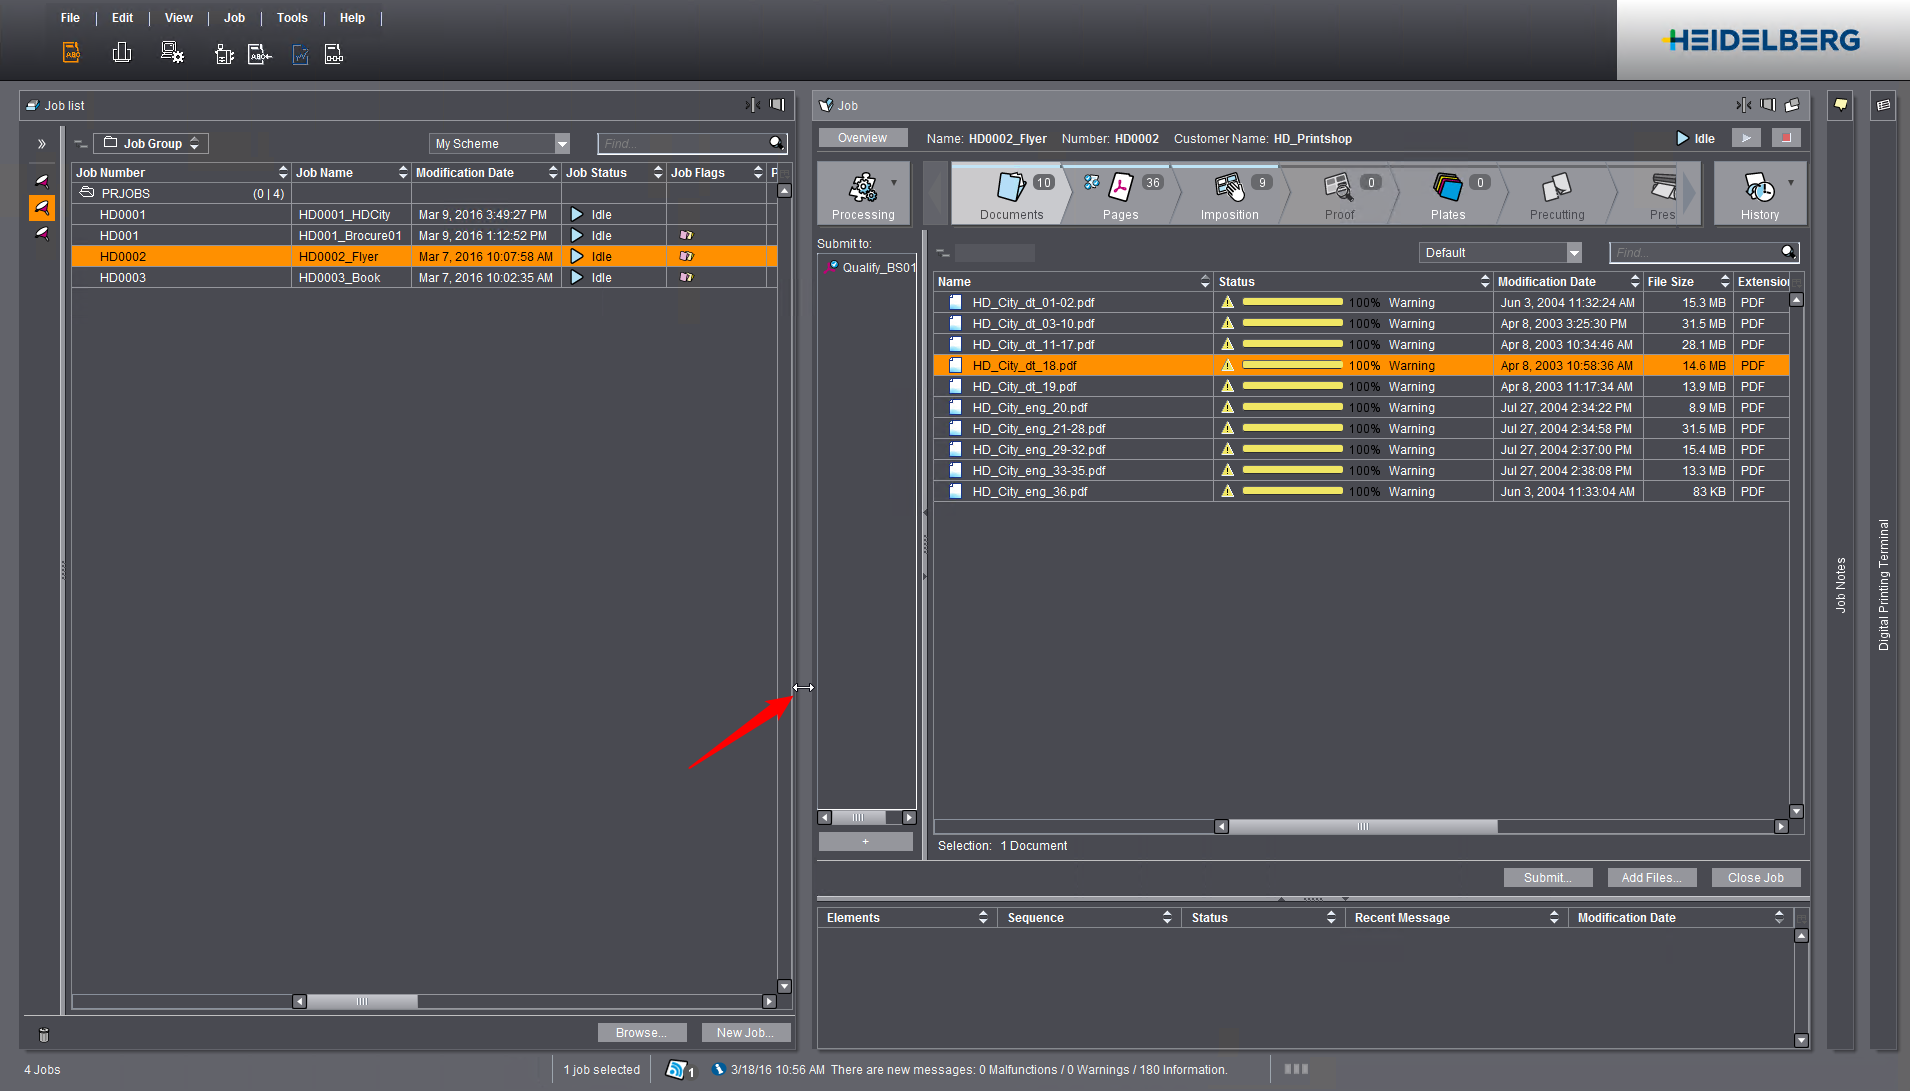1910x1091 pixels.
Task: Click the messages icon in status bar
Action: pos(678,1070)
